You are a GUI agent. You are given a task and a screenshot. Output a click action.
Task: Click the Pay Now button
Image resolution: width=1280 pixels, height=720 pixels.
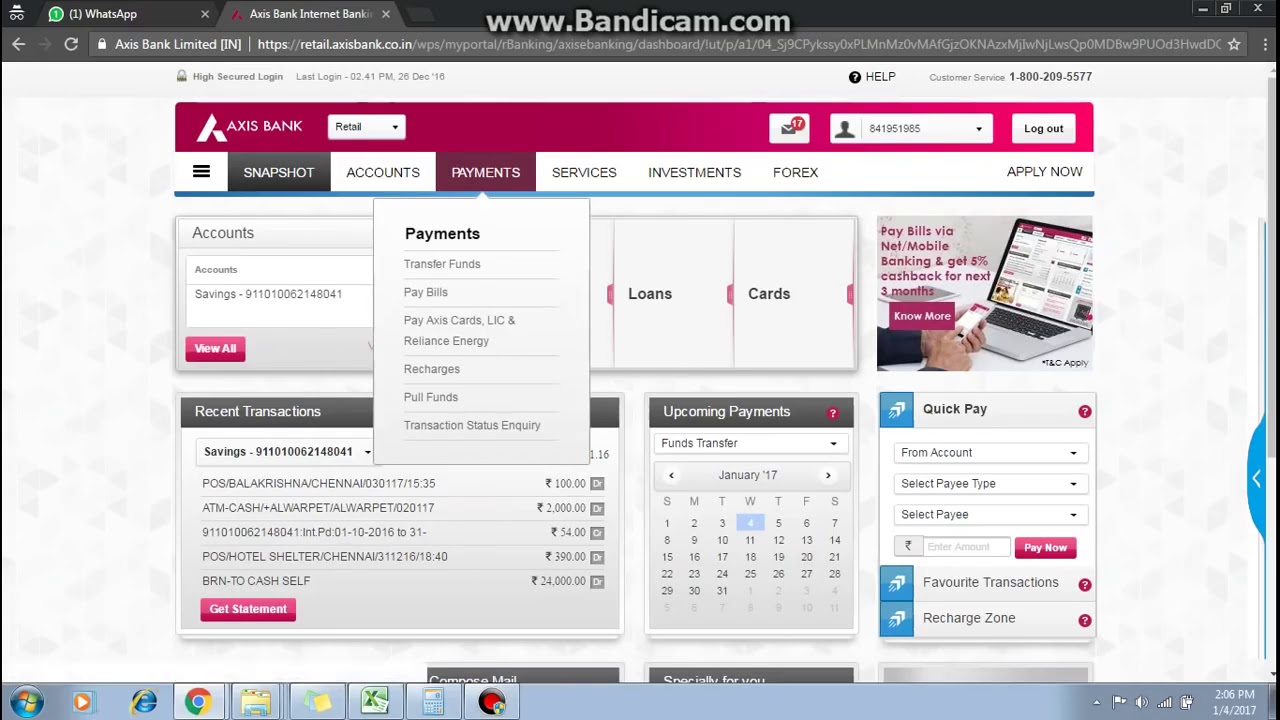point(1045,548)
